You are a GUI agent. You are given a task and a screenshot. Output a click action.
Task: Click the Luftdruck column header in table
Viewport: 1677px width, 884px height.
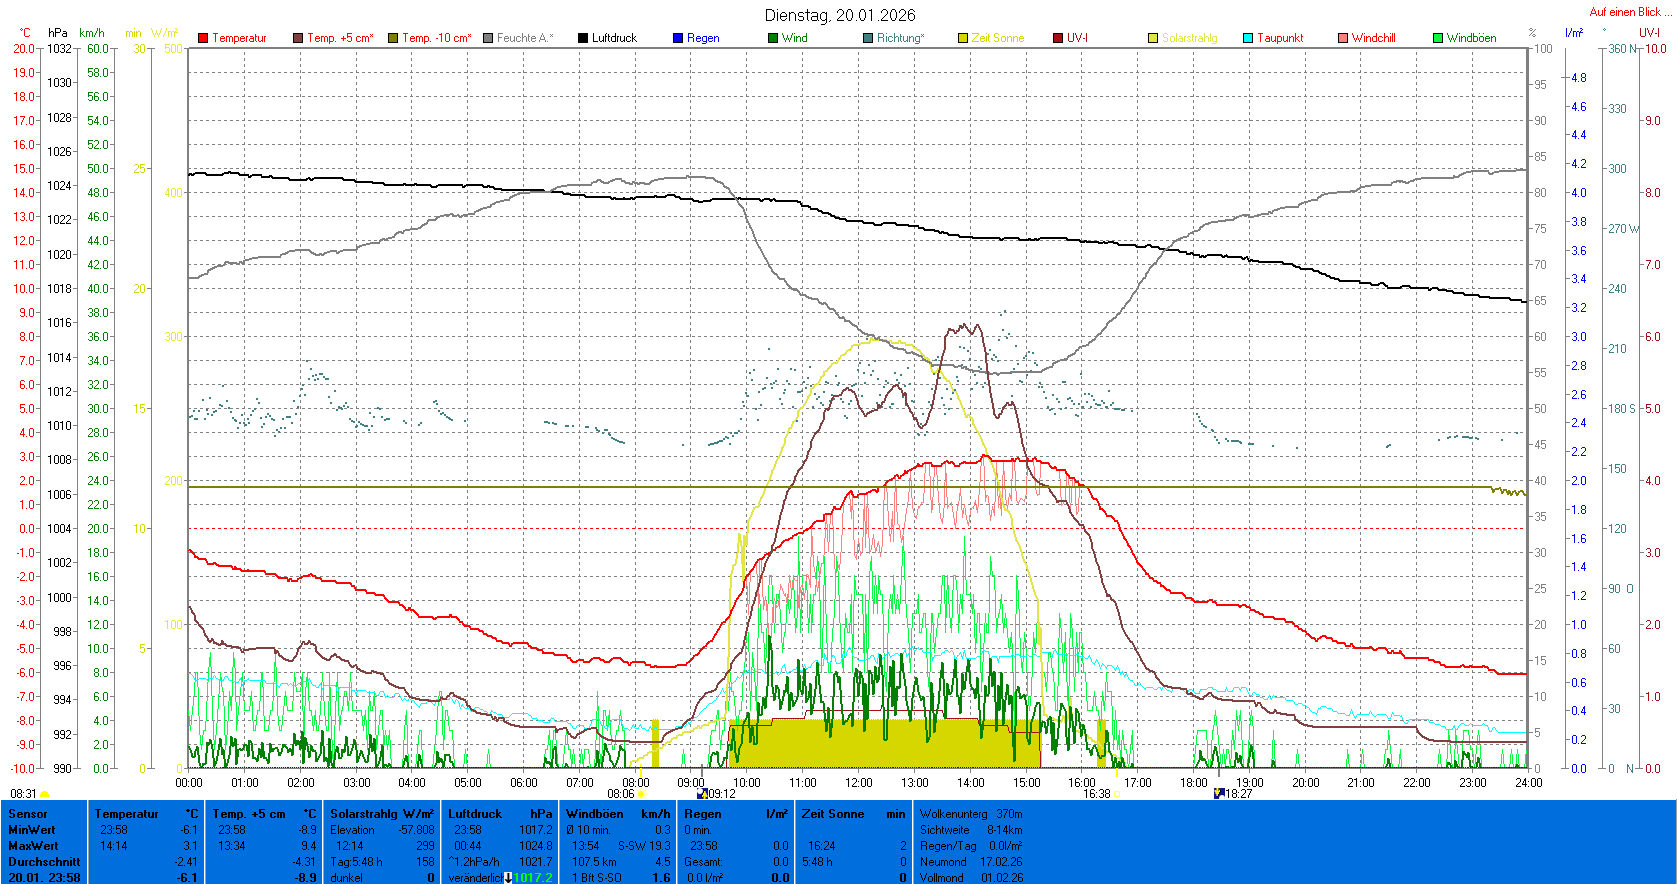[475, 814]
